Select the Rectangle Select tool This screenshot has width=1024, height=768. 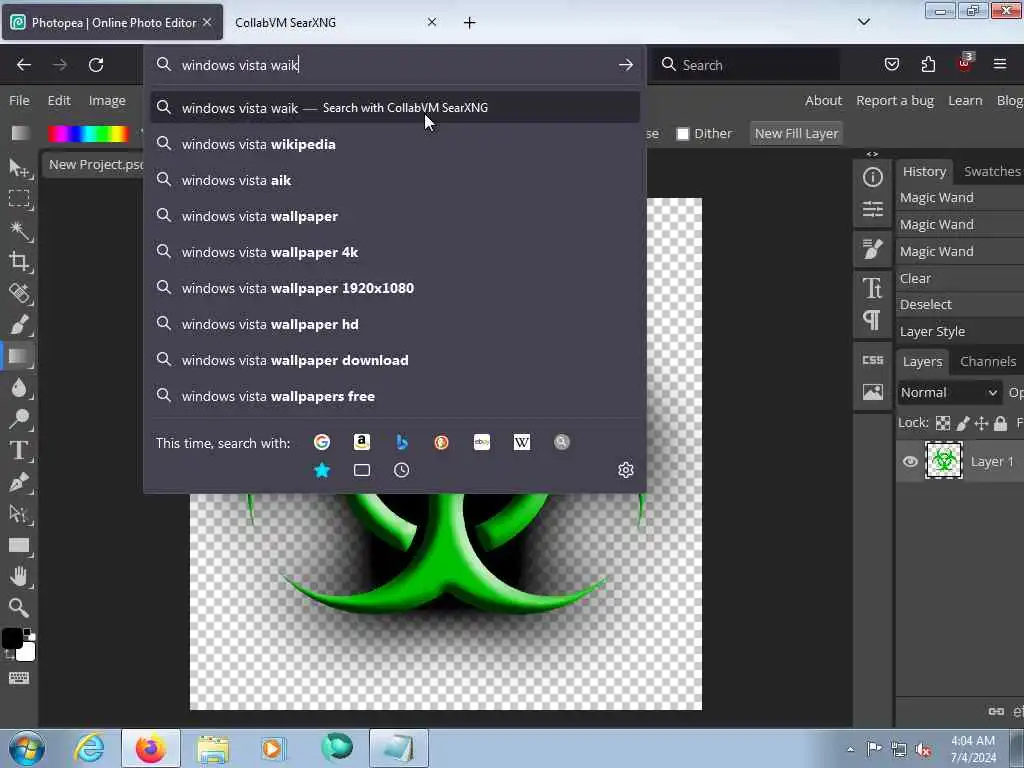(19, 199)
